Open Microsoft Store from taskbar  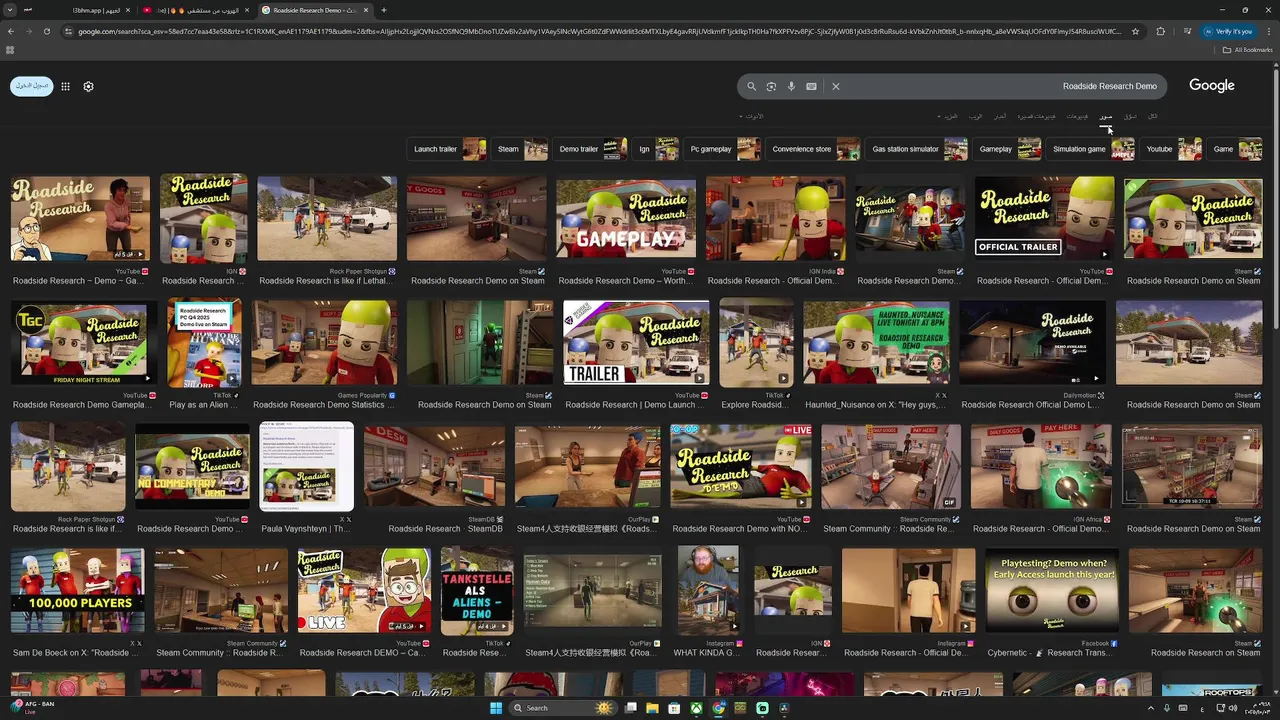(674, 708)
